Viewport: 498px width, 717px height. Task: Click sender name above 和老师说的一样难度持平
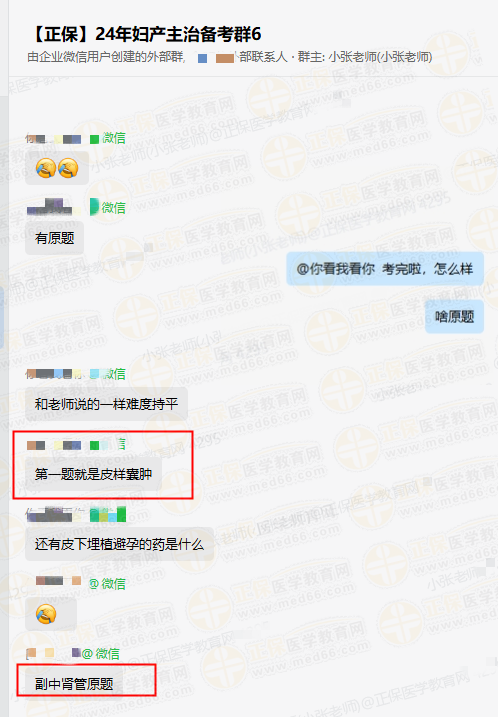pyautogui.click(x=54, y=374)
